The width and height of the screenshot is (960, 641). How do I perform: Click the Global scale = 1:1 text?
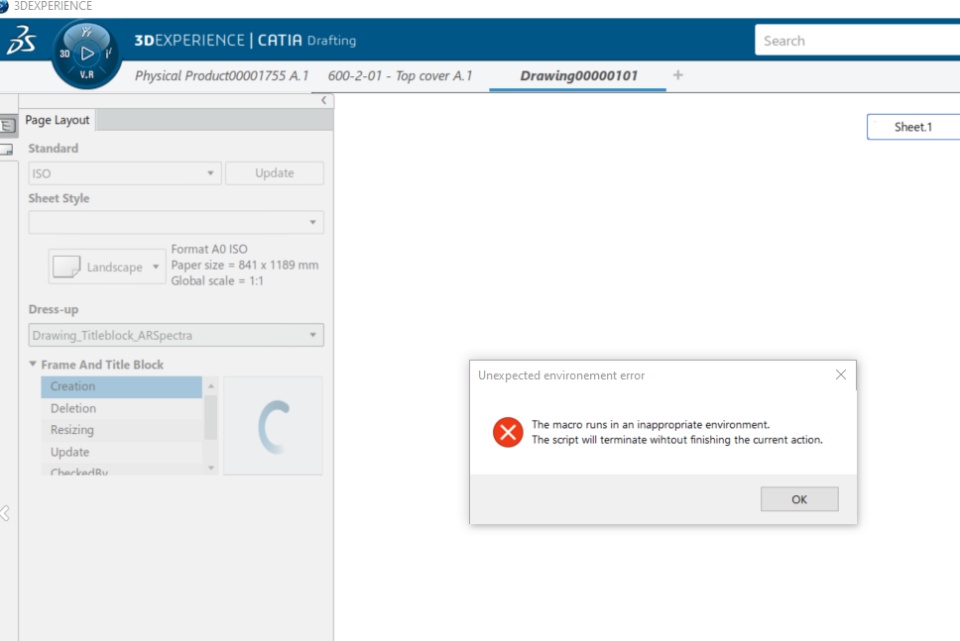[217, 281]
